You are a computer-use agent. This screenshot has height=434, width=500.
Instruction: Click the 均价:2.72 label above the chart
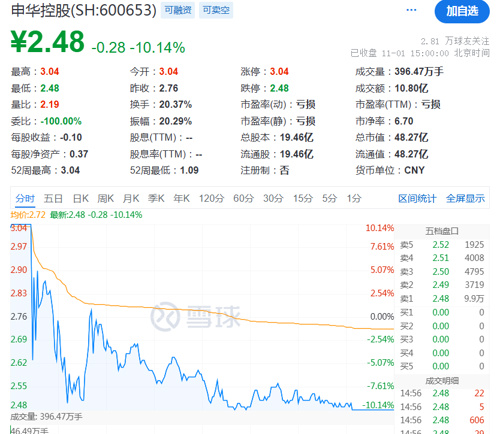coord(28,215)
